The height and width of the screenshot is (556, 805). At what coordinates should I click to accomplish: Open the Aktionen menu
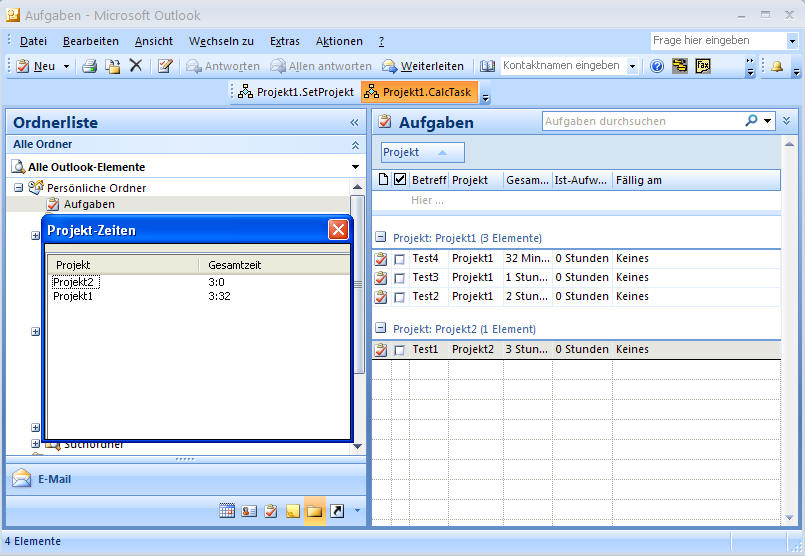pyautogui.click(x=339, y=41)
